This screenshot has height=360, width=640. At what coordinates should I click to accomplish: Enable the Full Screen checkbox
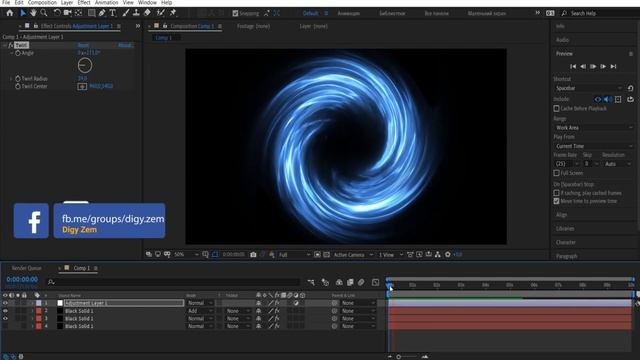(x=556, y=173)
